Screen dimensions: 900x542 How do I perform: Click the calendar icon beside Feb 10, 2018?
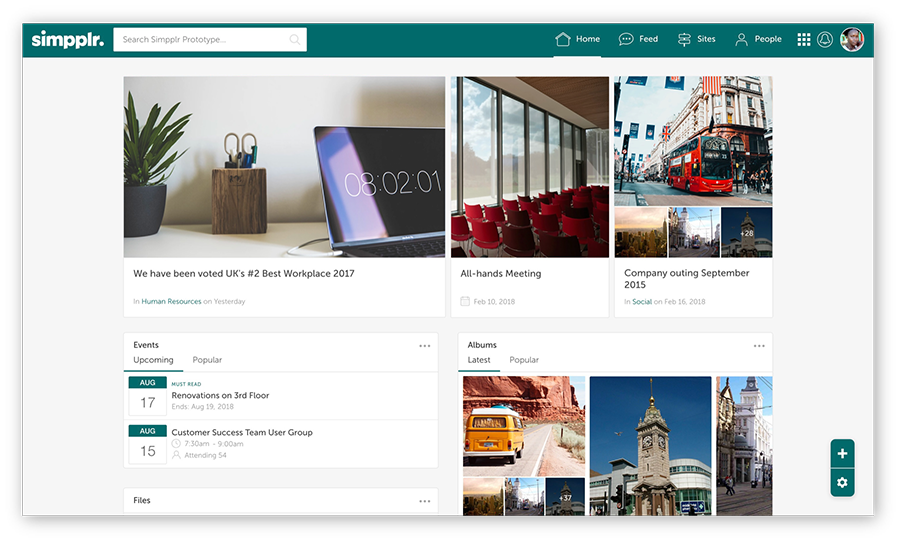(x=465, y=301)
